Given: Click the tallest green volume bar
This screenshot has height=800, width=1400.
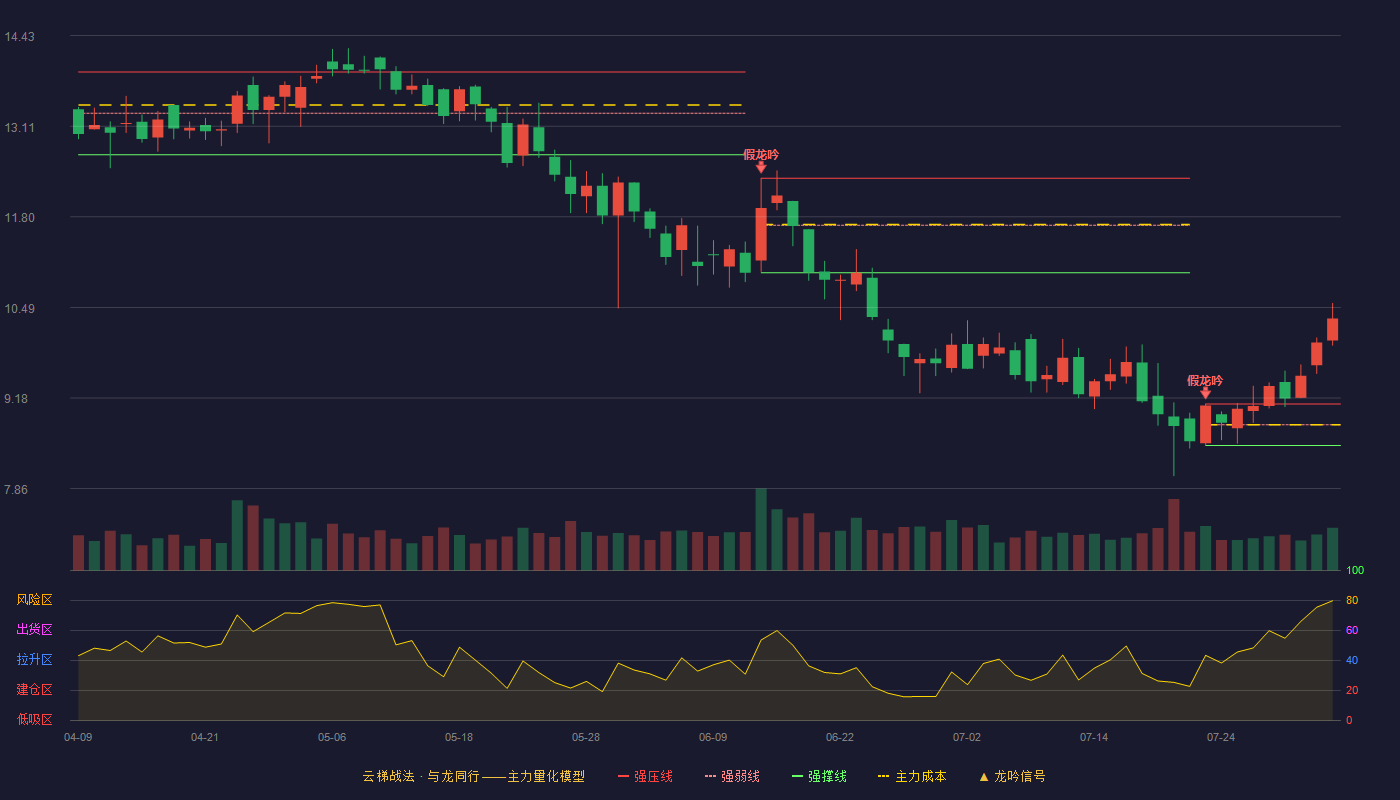Looking at the screenshot, I should click(x=761, y=529).
